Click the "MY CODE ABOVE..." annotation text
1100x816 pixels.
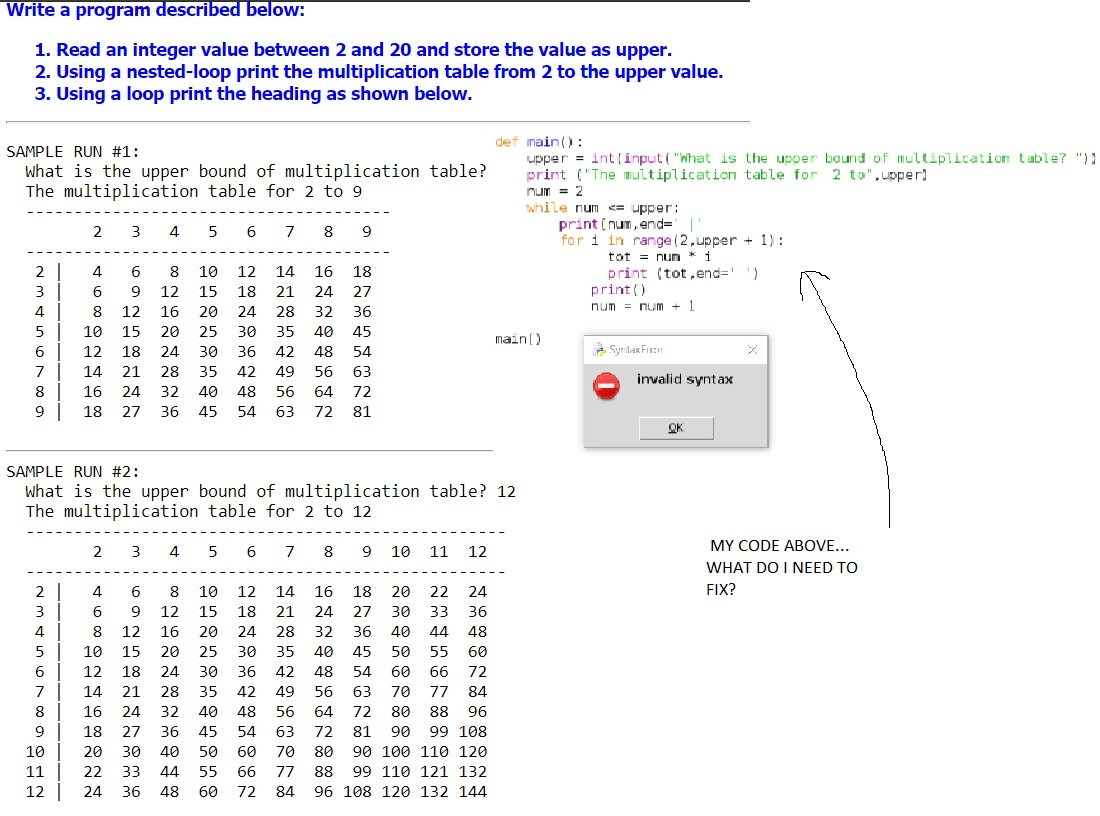pos(779,545)
